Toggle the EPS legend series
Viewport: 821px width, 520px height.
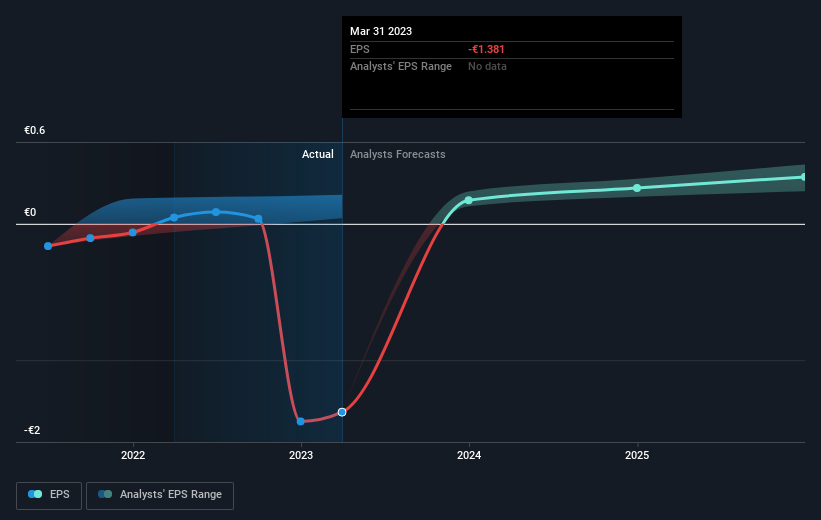pyautogui.click(x=49, y=495)
